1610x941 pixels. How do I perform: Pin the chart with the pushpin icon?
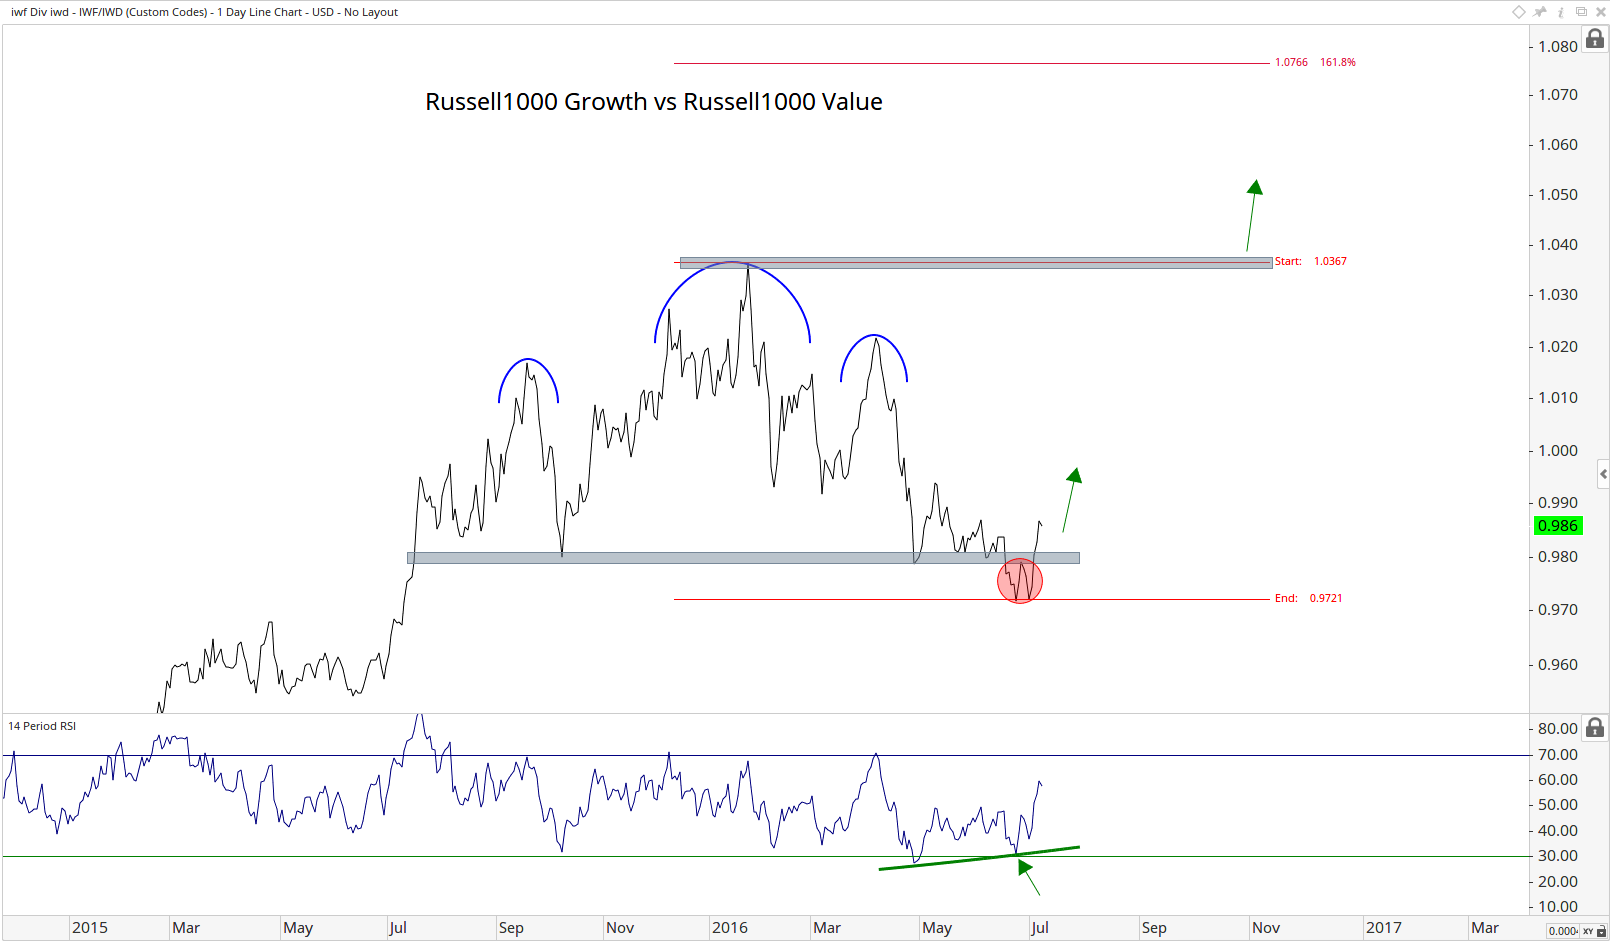1540,12
